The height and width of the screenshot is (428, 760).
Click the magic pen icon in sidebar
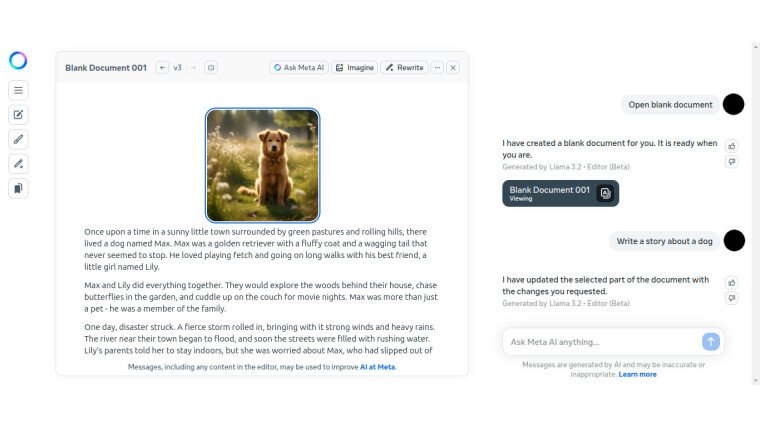coord(18,163)
